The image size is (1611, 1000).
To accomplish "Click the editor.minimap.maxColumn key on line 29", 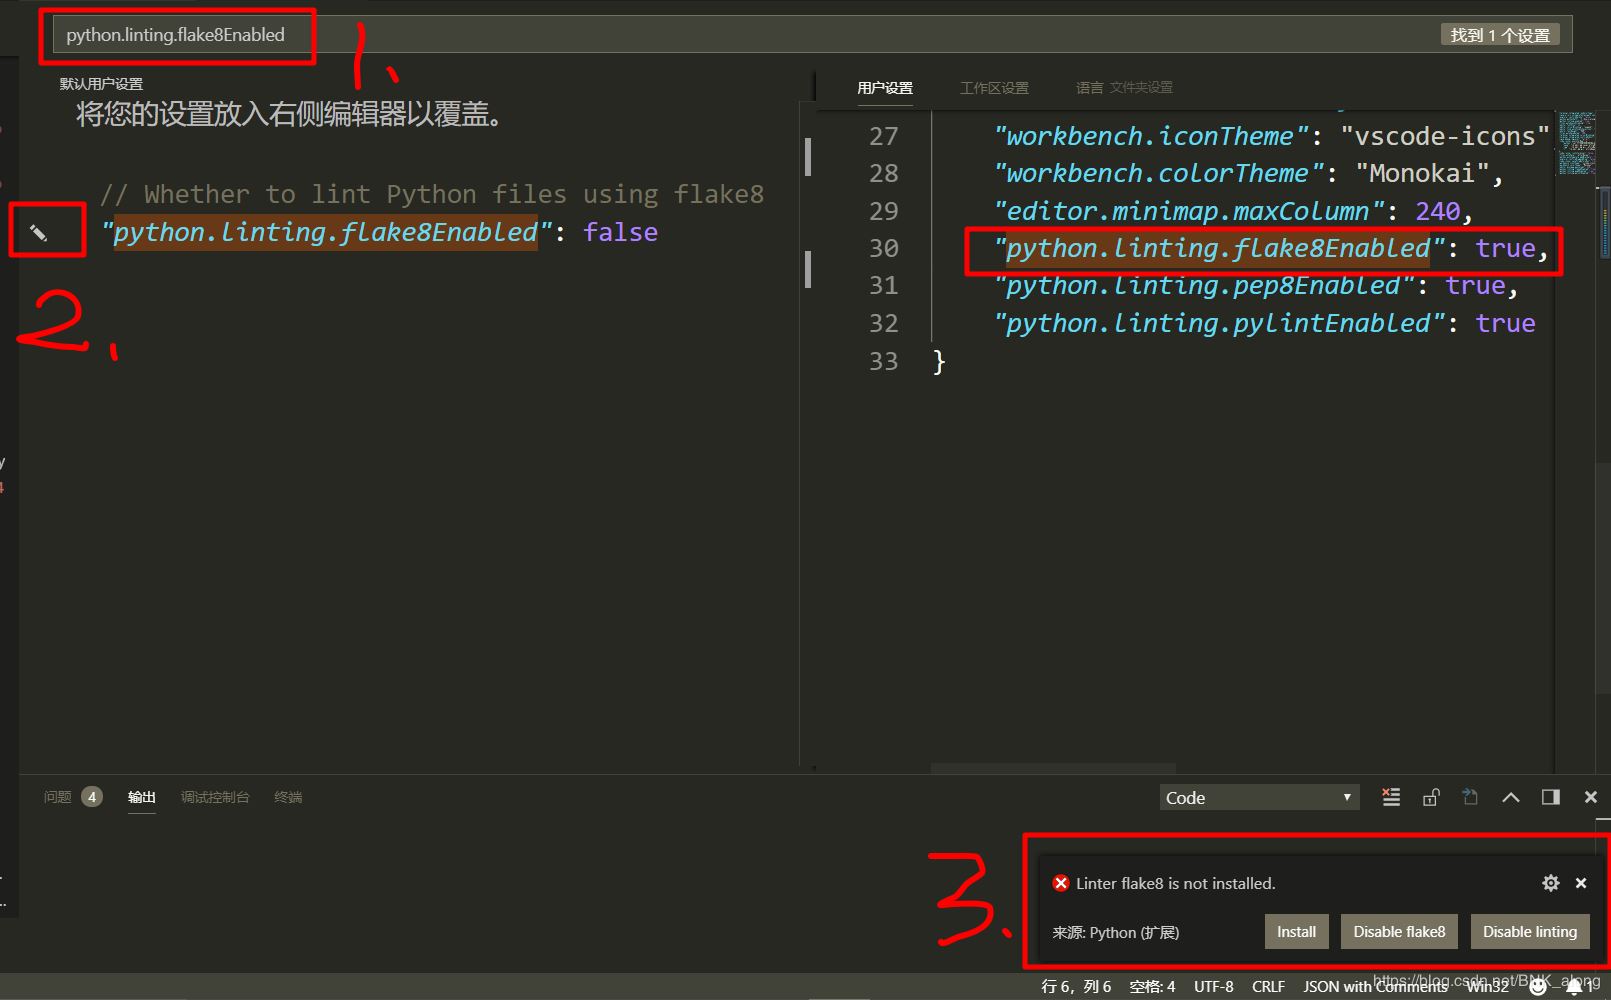I will point(1188,212).
